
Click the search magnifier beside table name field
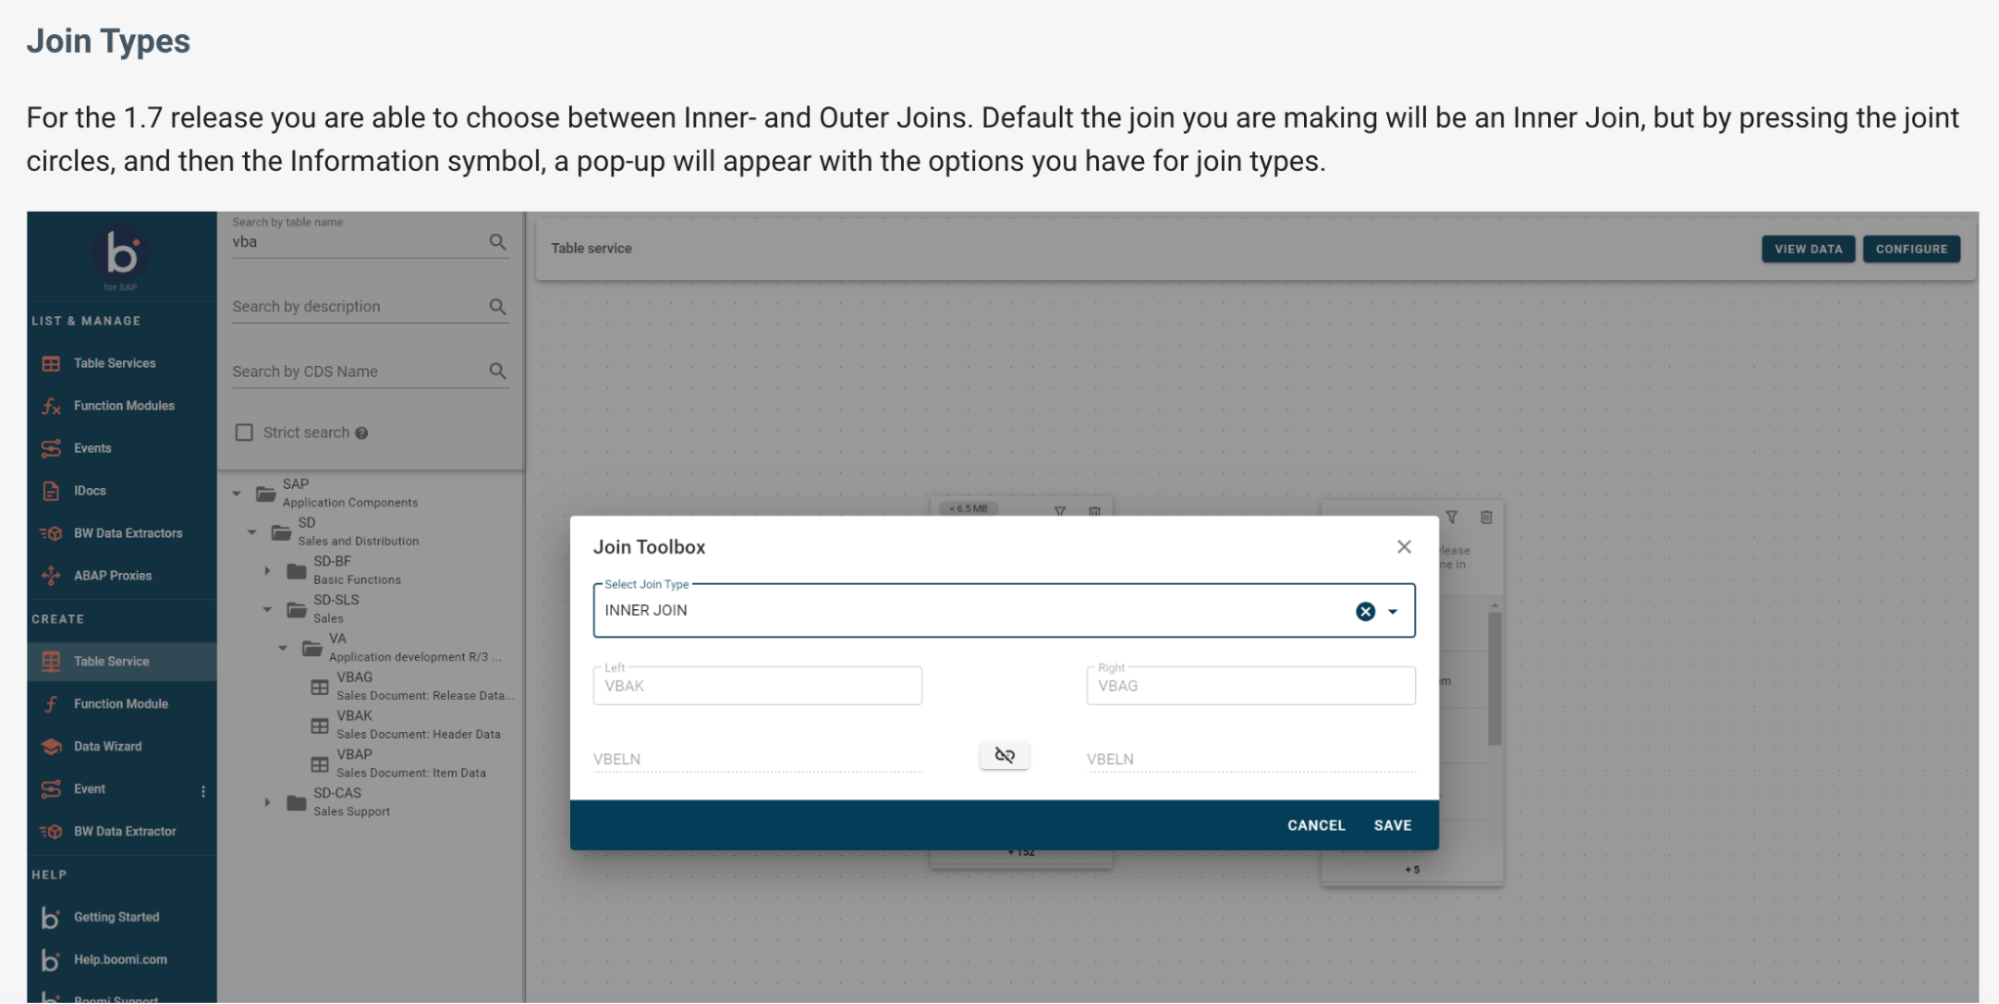pyautogui.click(x=497, y=241)
